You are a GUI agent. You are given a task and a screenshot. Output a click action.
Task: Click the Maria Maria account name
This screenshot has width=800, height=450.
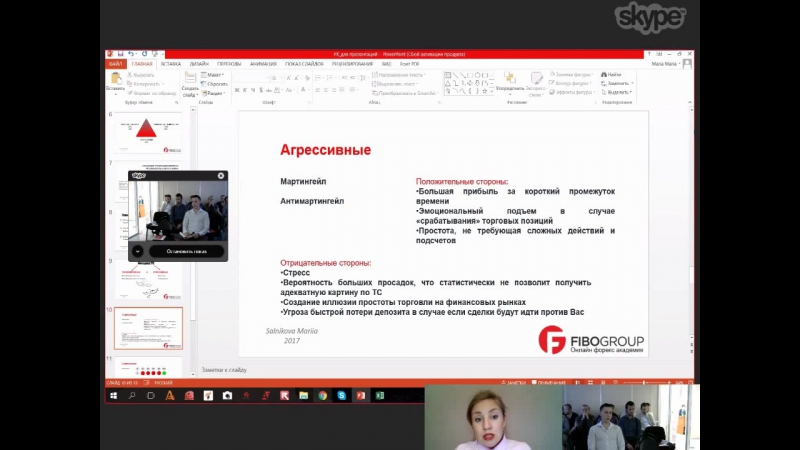coord(665,64)
